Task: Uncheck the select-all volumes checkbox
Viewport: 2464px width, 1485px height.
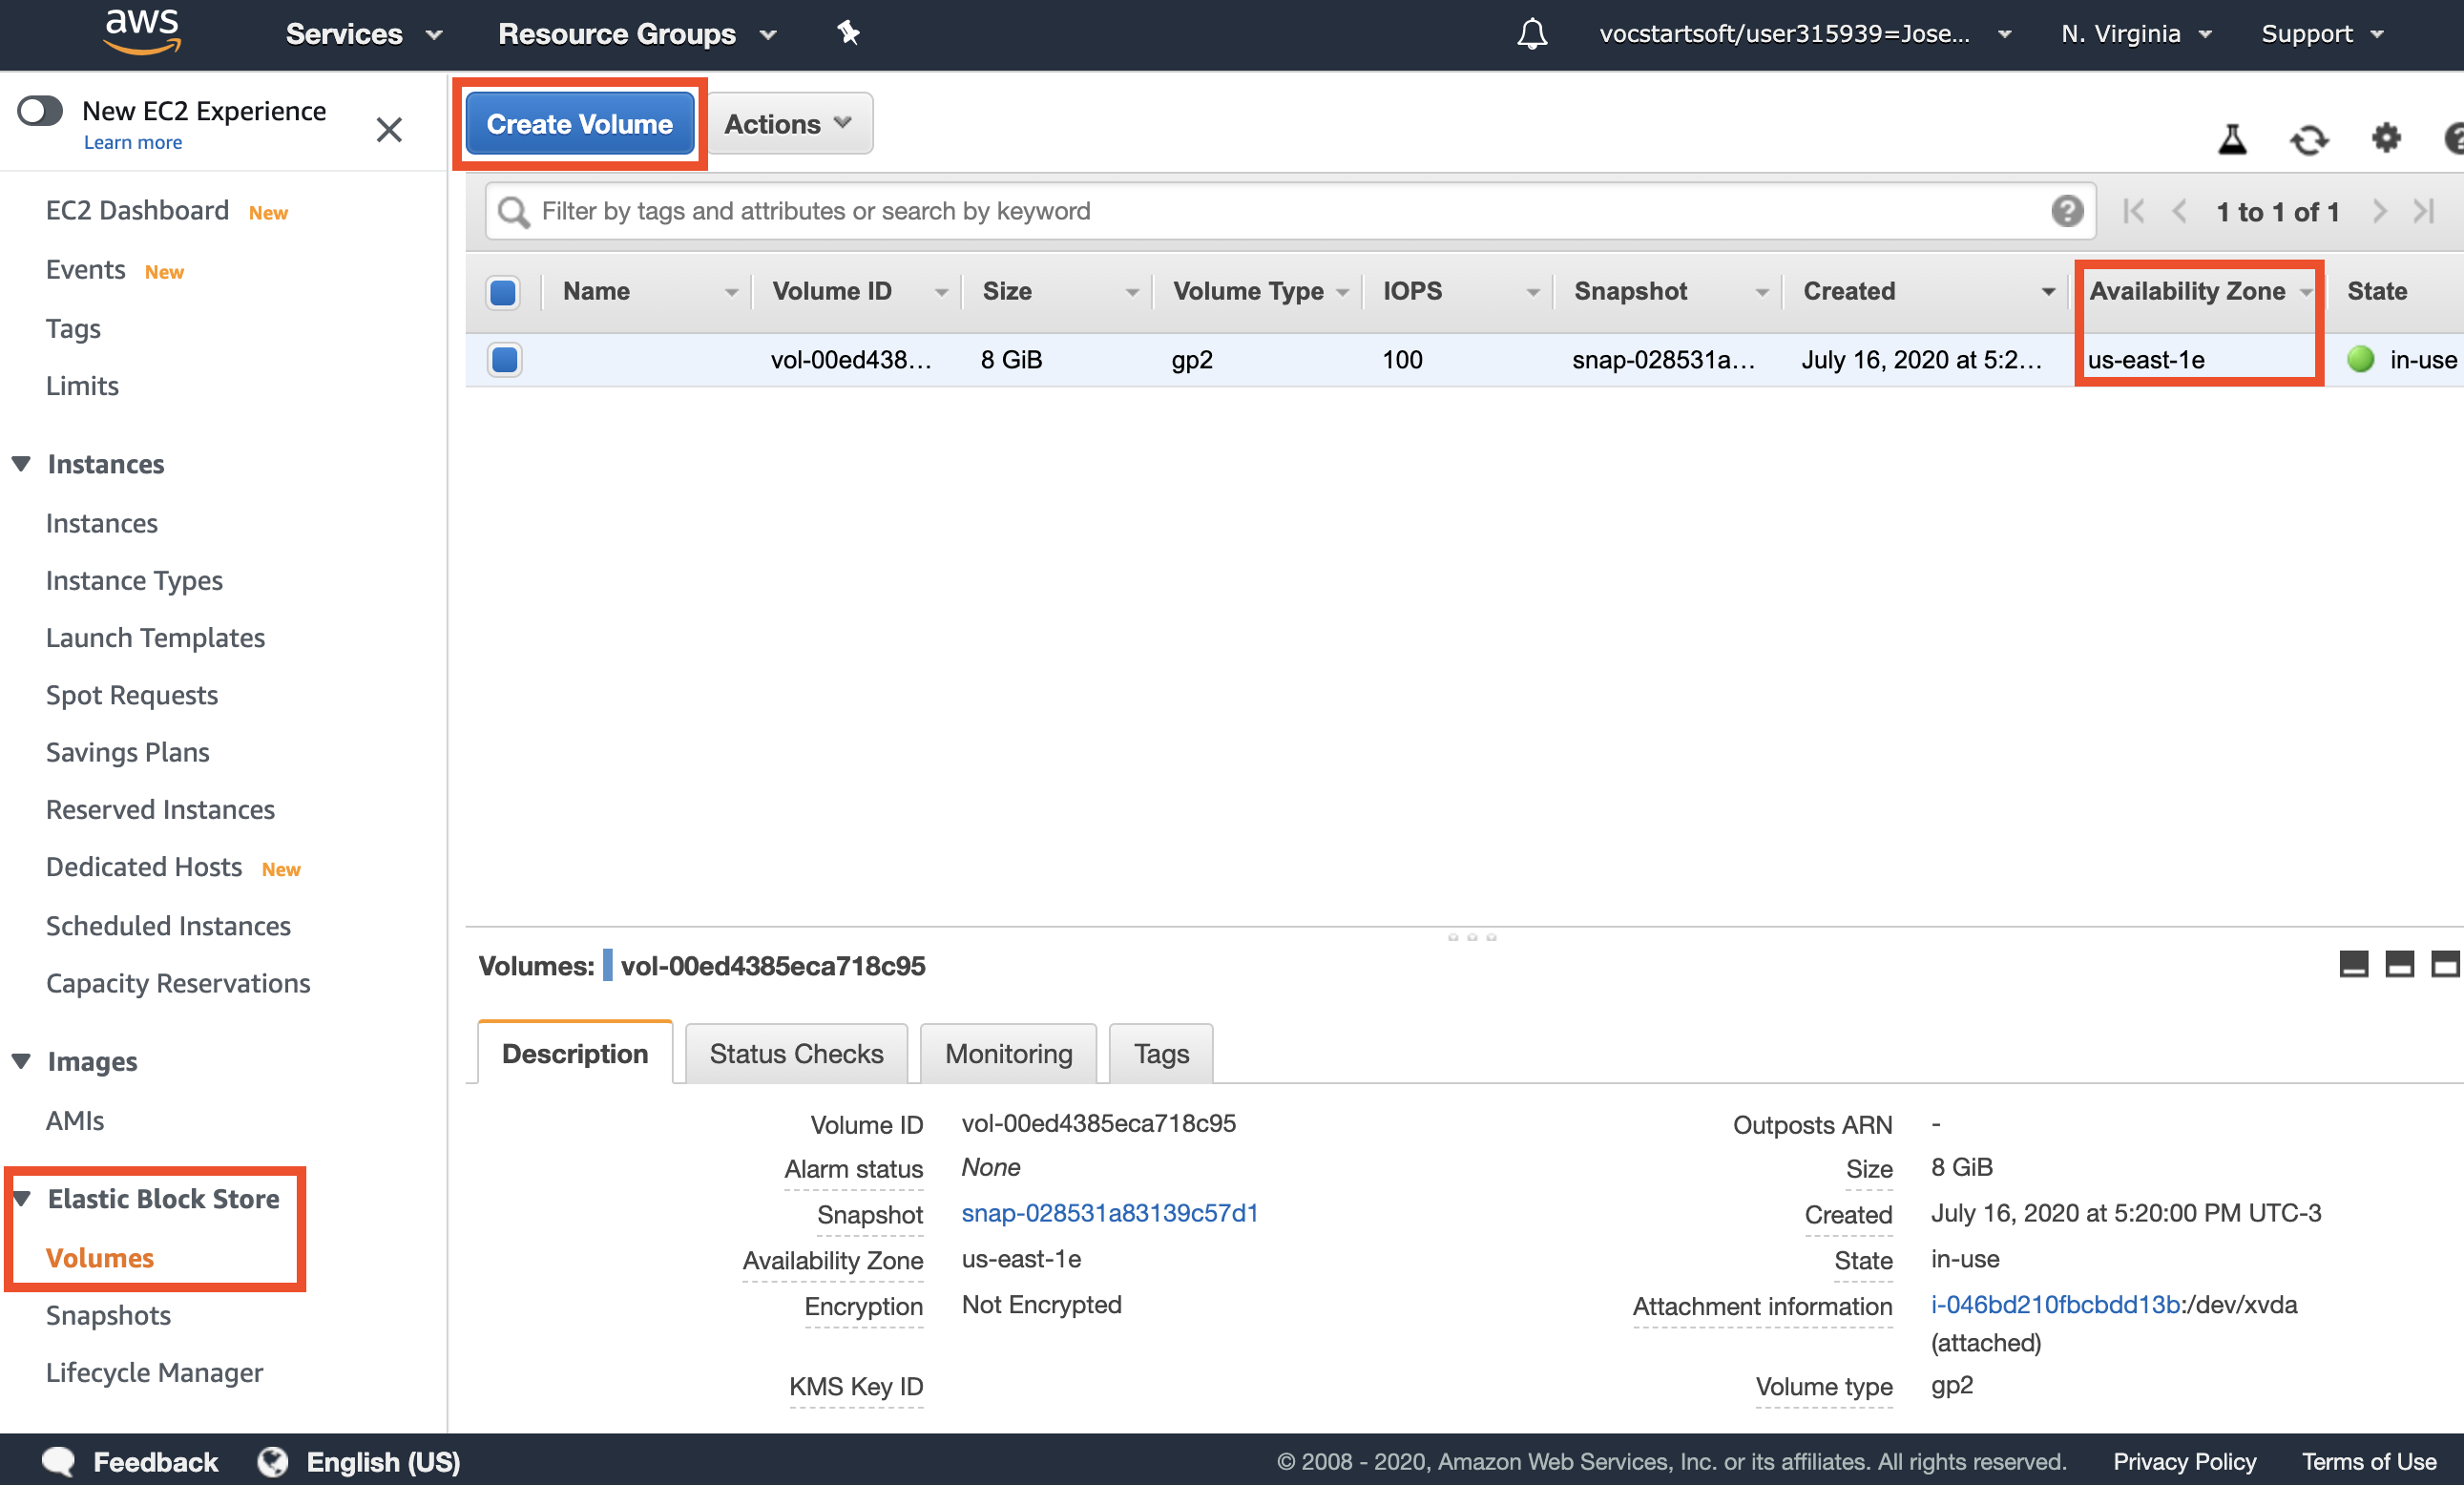Action: (503, 292)
